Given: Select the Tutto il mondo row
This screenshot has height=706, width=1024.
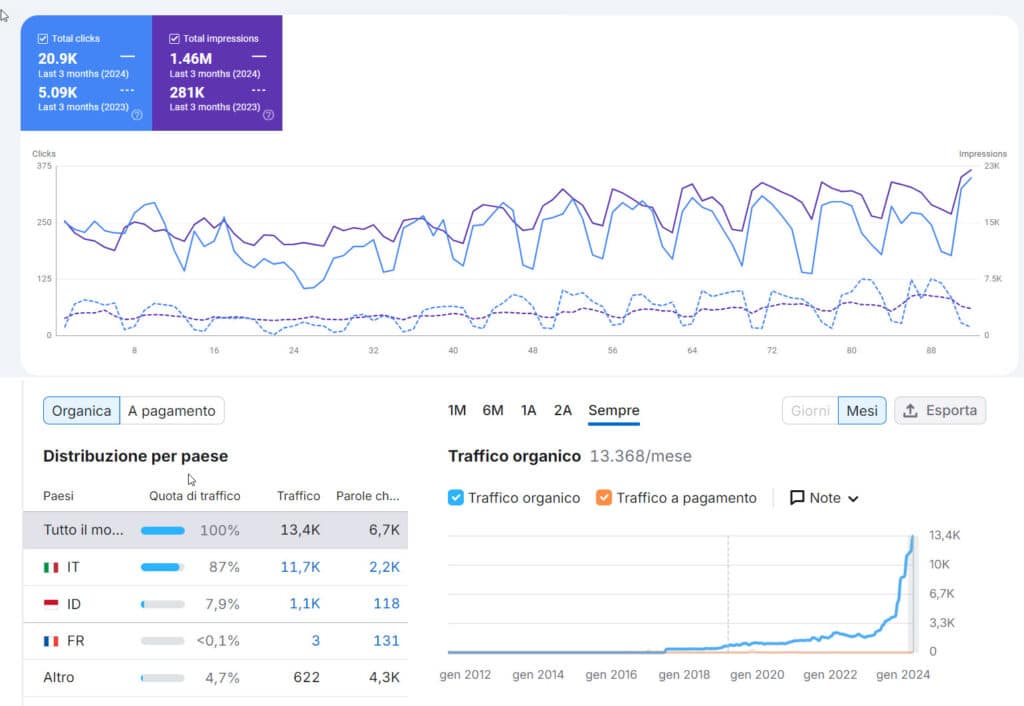Looking at the screenshot, I should (215, 530).
